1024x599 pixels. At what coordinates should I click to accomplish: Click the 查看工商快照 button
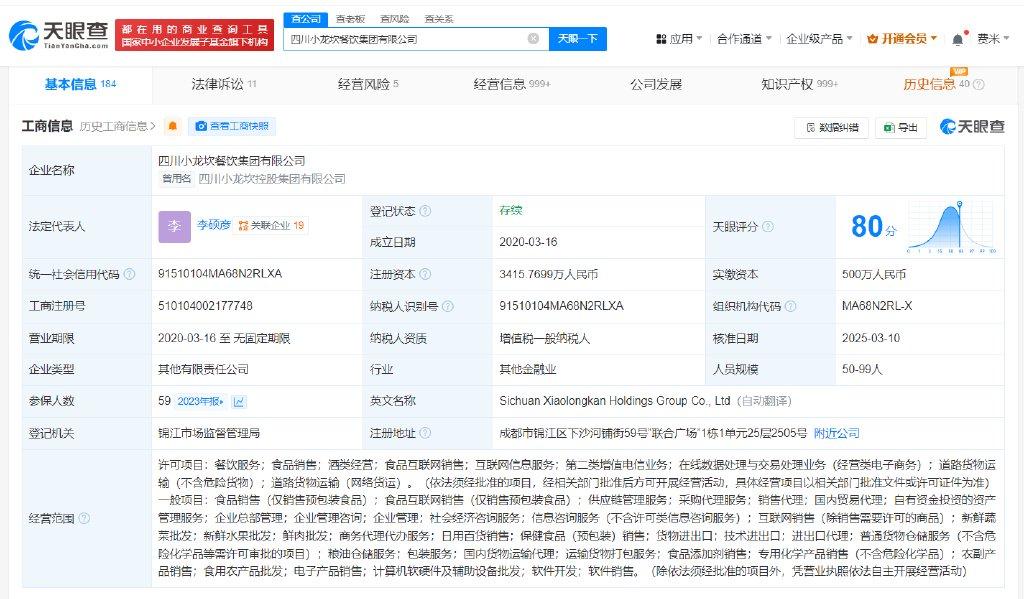[x=232, y=126]
